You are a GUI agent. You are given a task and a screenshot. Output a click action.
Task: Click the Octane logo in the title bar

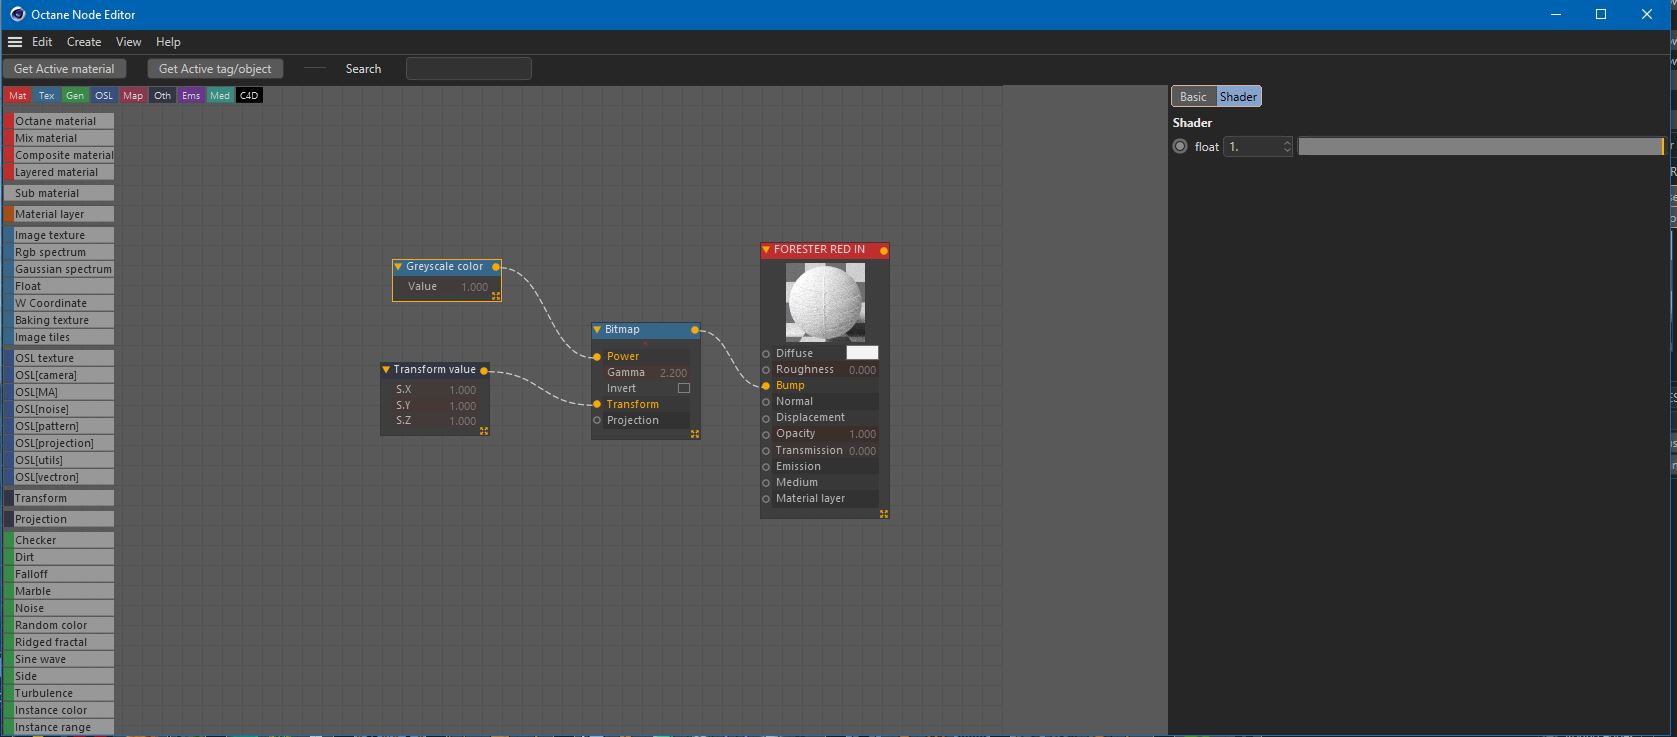click(x=17, y=14)
